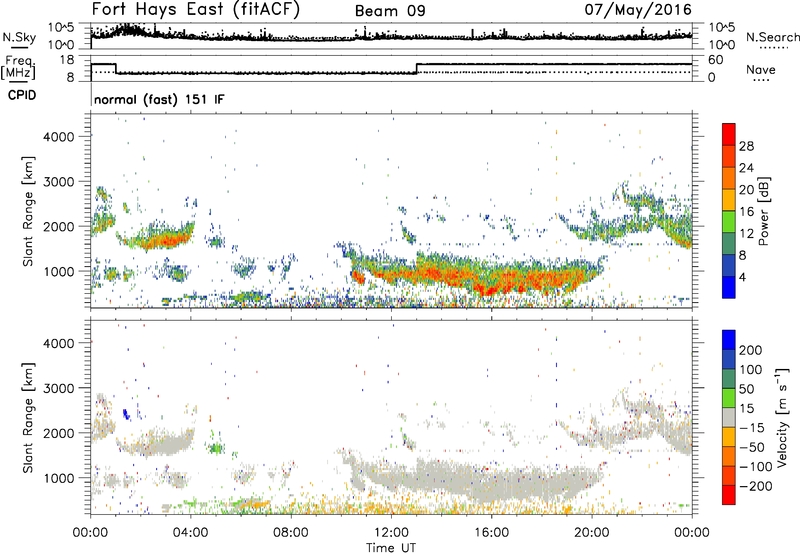Click the '1000' tick in velocity panel
The width and height of the screenshot is (800, 554).
tap(58, 478)
